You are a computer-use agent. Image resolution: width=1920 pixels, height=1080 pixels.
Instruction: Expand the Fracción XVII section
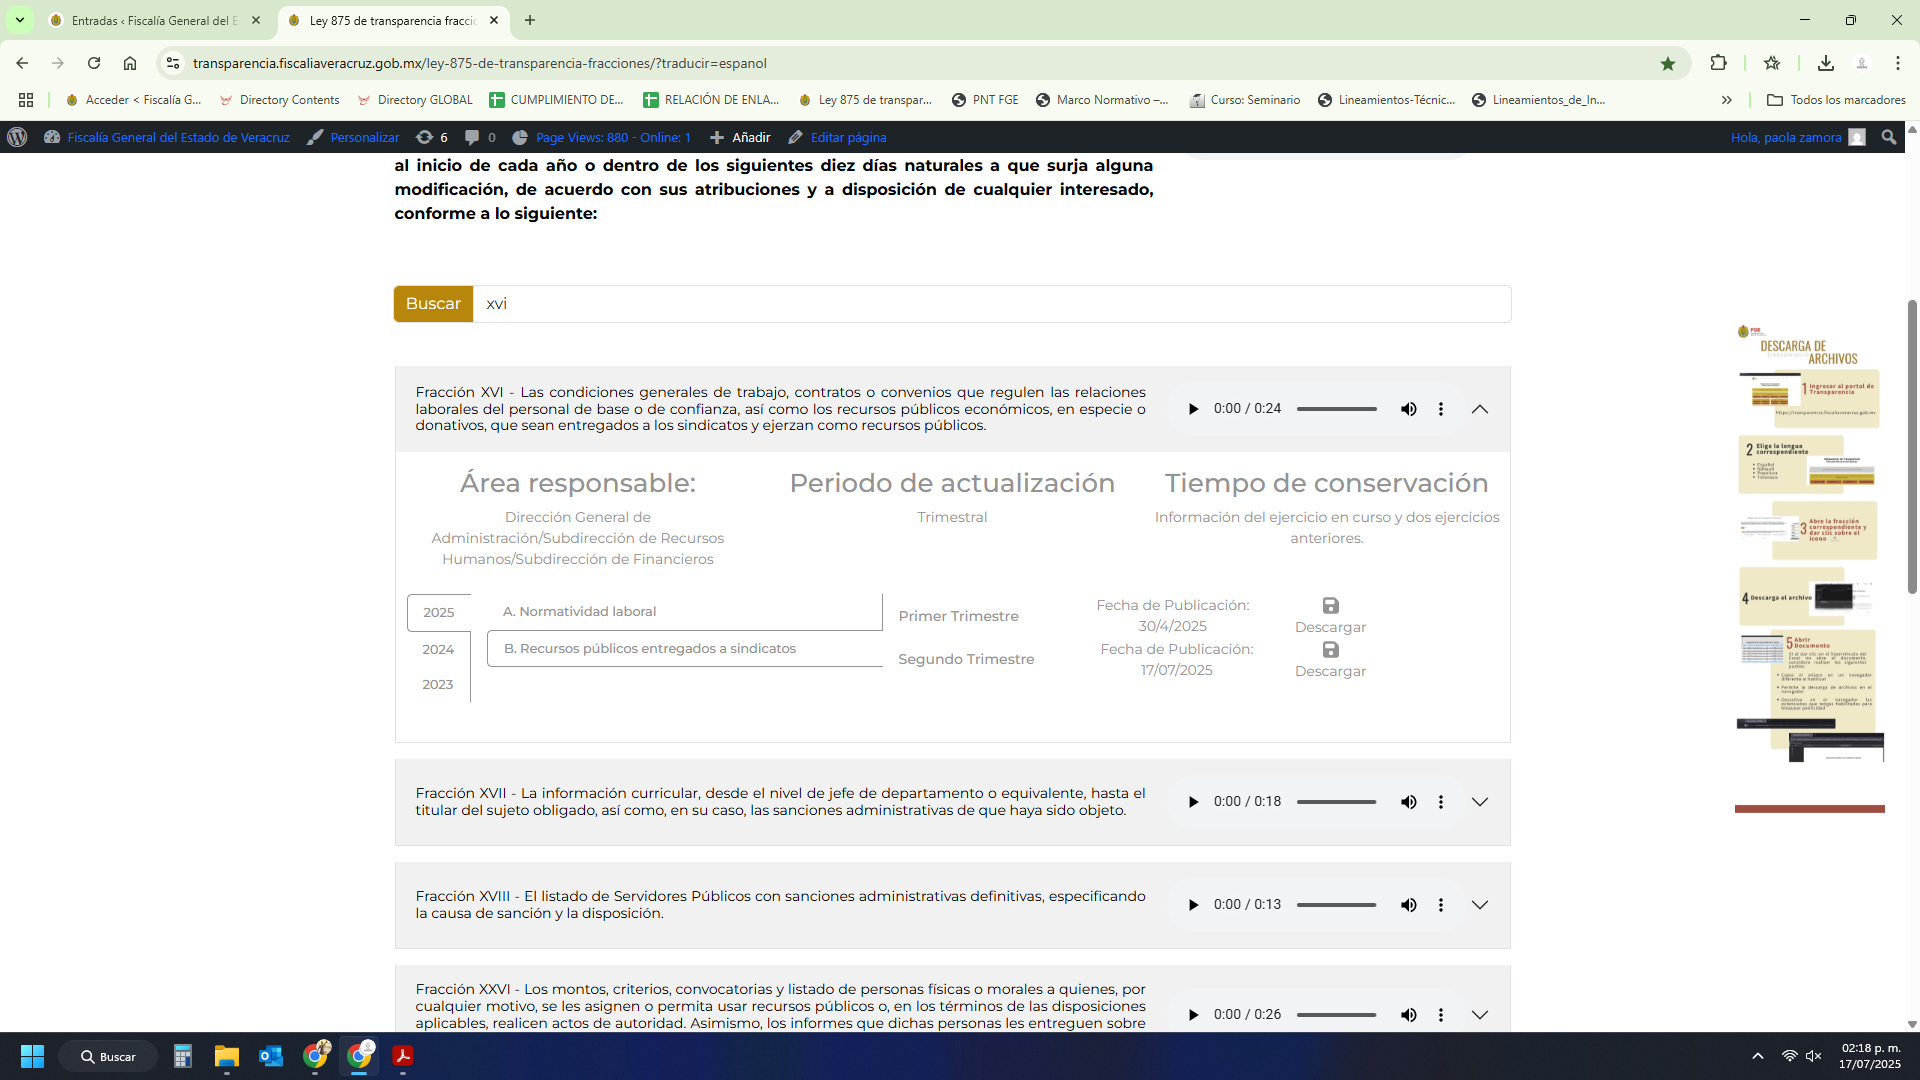[1479, 802]
